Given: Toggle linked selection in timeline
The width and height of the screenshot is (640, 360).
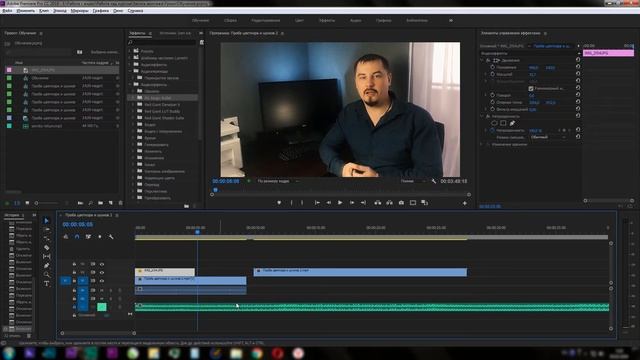Looking at the screenshot, I should [x=88, y=237].
